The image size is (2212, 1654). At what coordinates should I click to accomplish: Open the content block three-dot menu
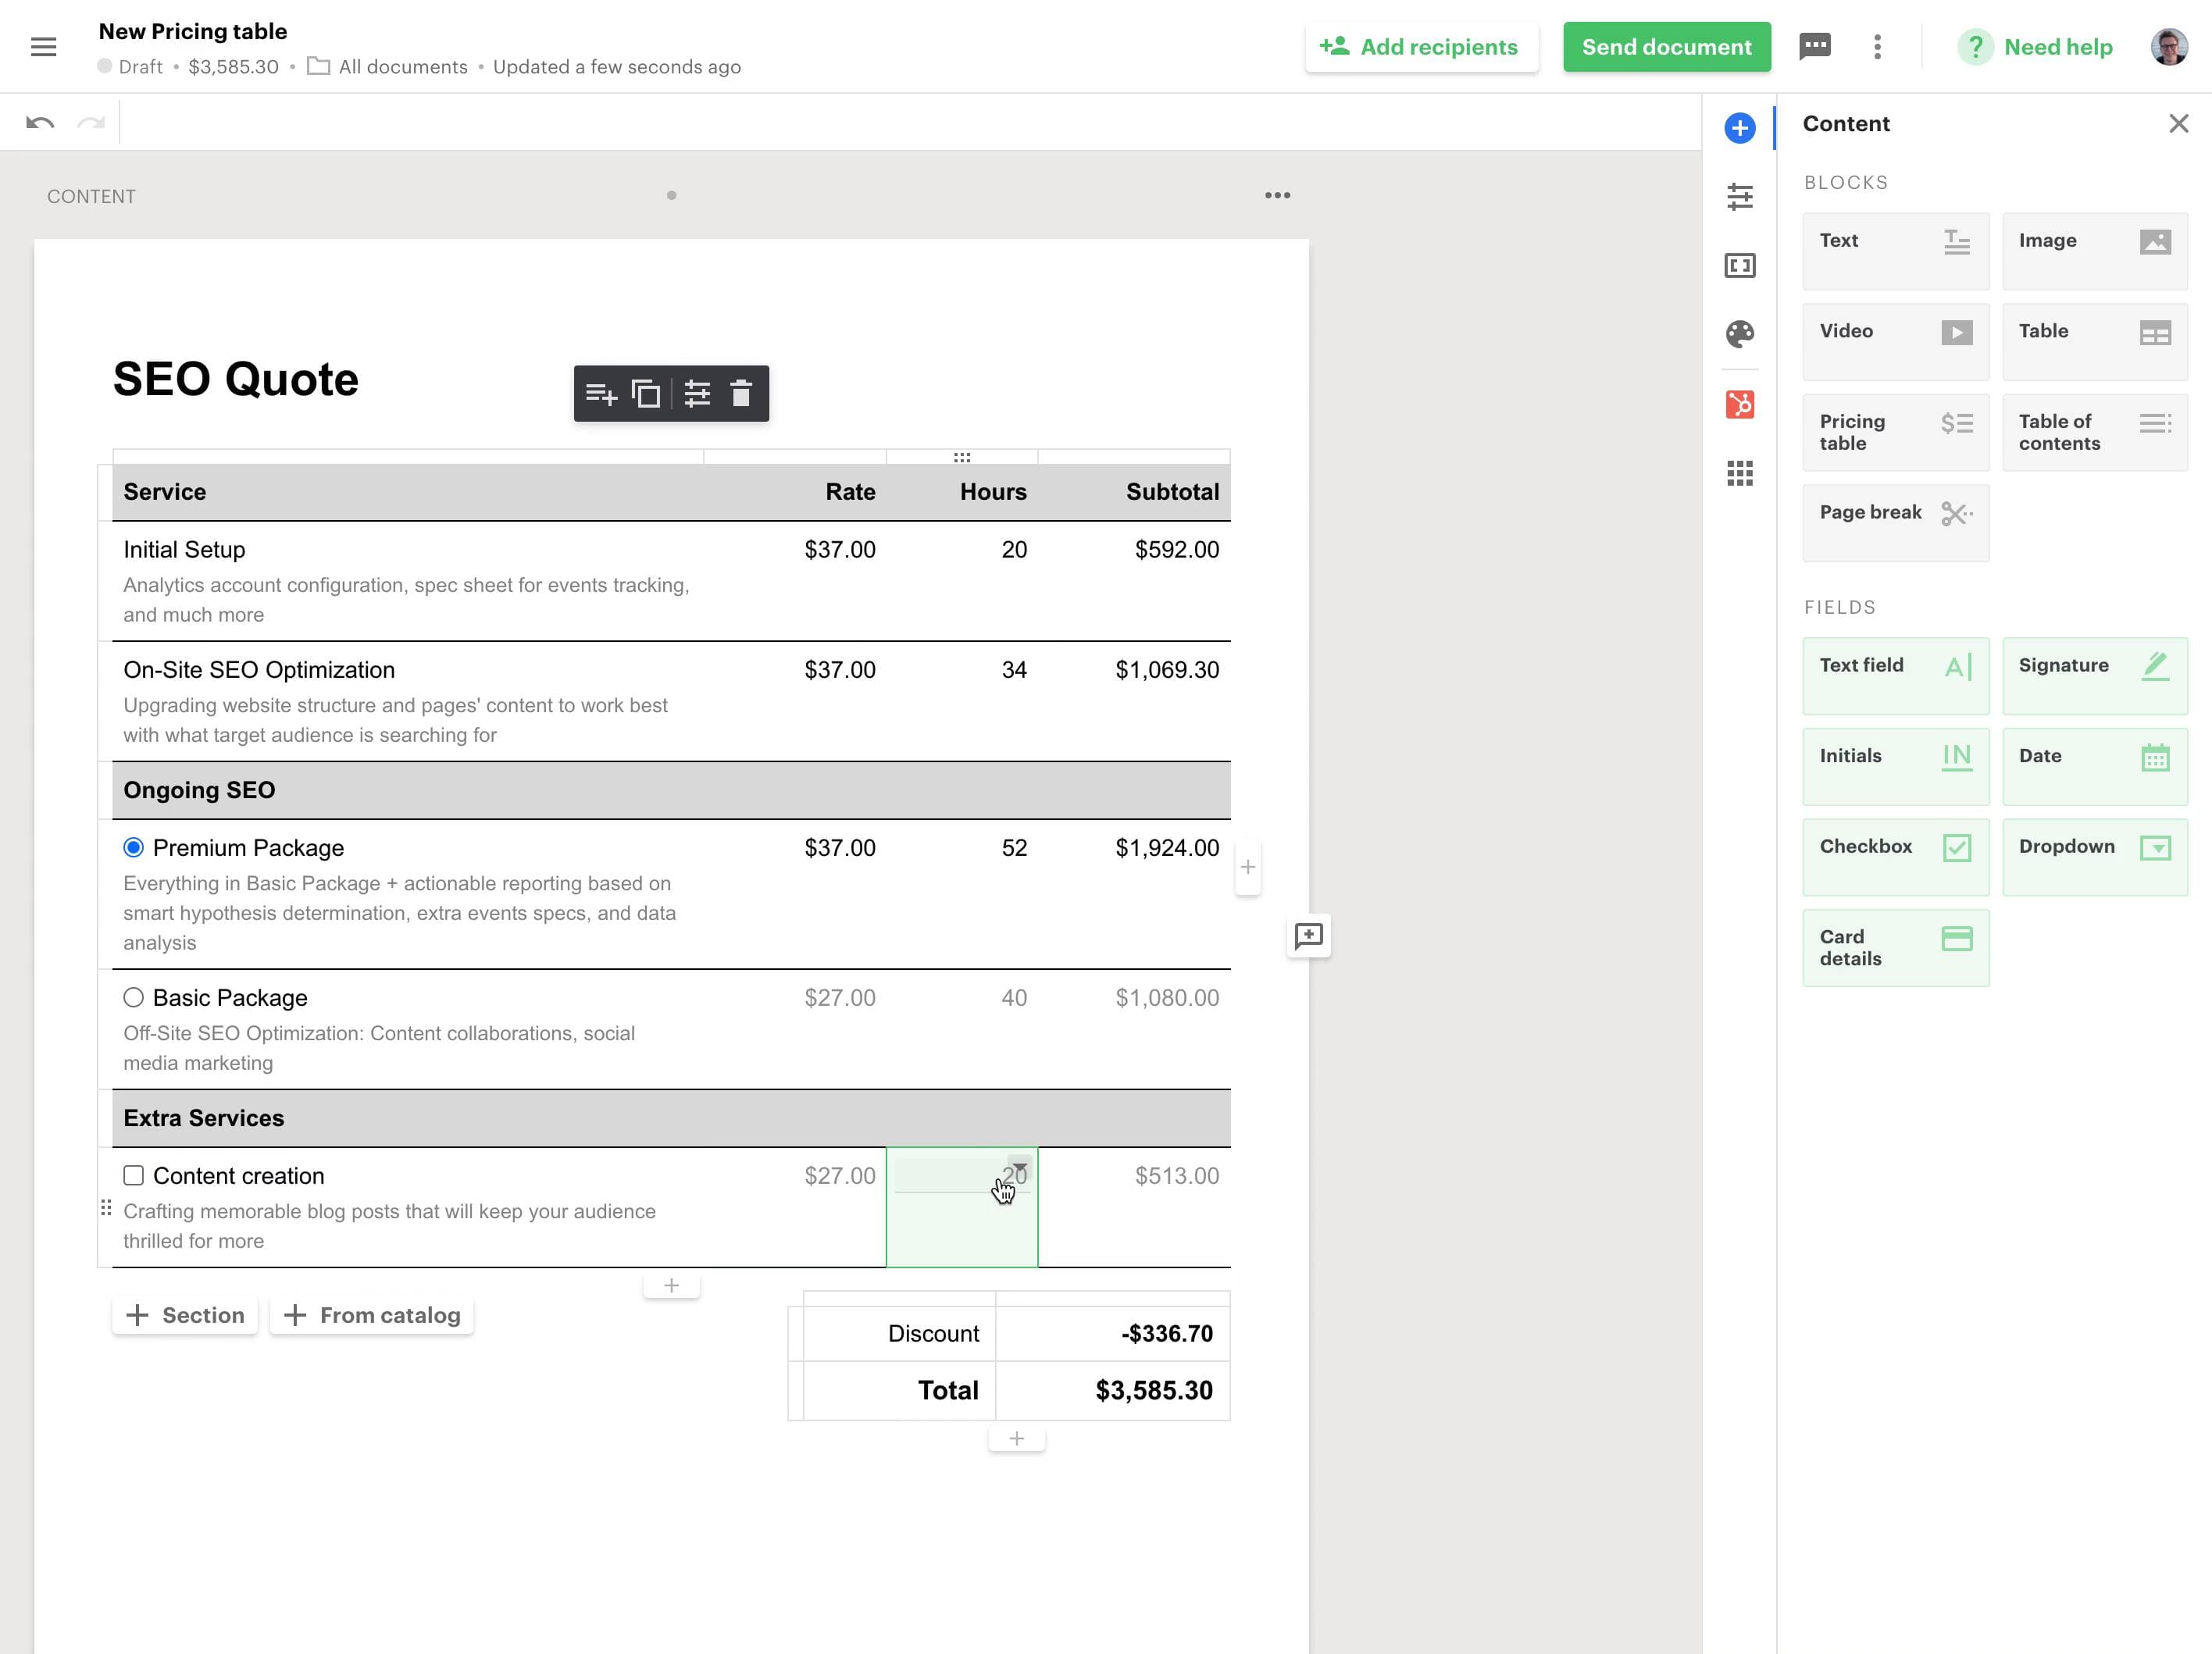[x=1277, y=195]
